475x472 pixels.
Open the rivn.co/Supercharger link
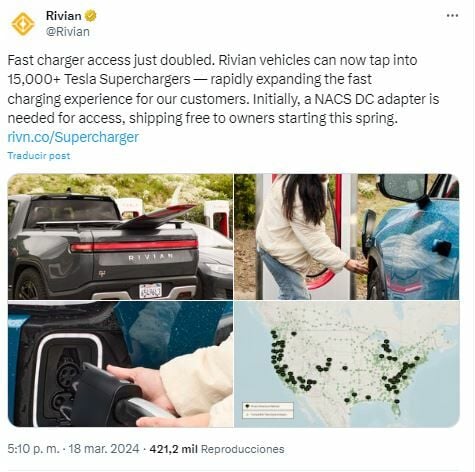coord(73,137)
